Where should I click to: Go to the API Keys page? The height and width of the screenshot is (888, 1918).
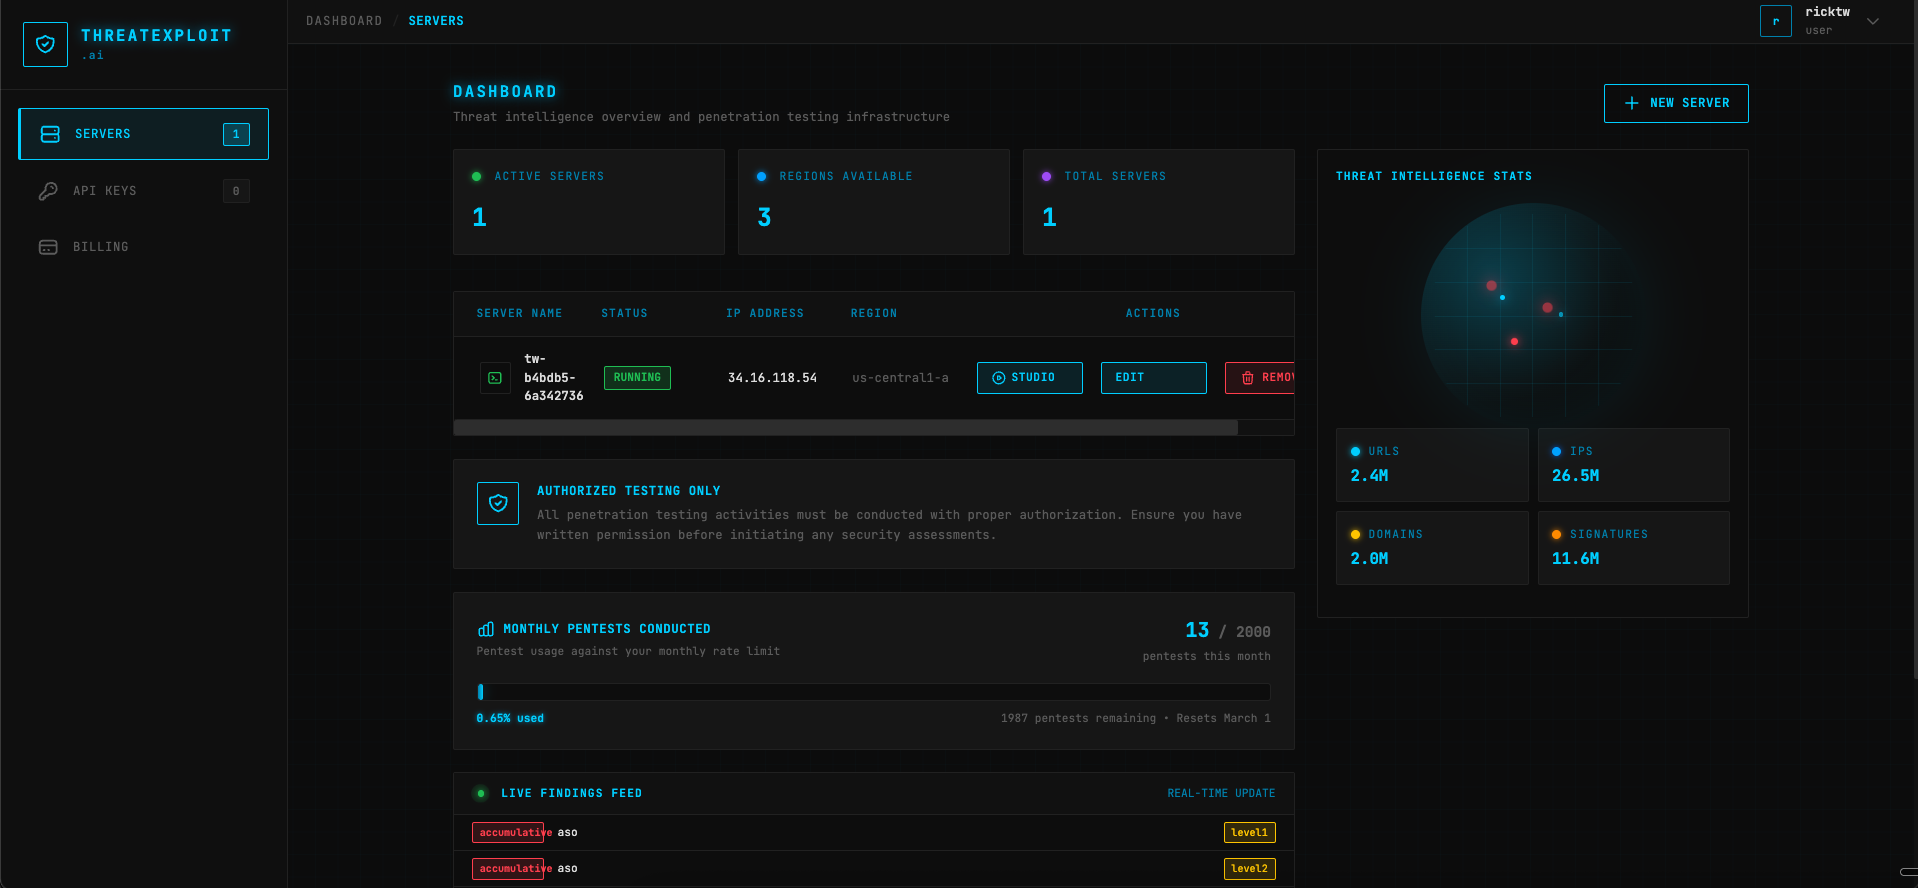pyautogui.click(x=105, y=191)
